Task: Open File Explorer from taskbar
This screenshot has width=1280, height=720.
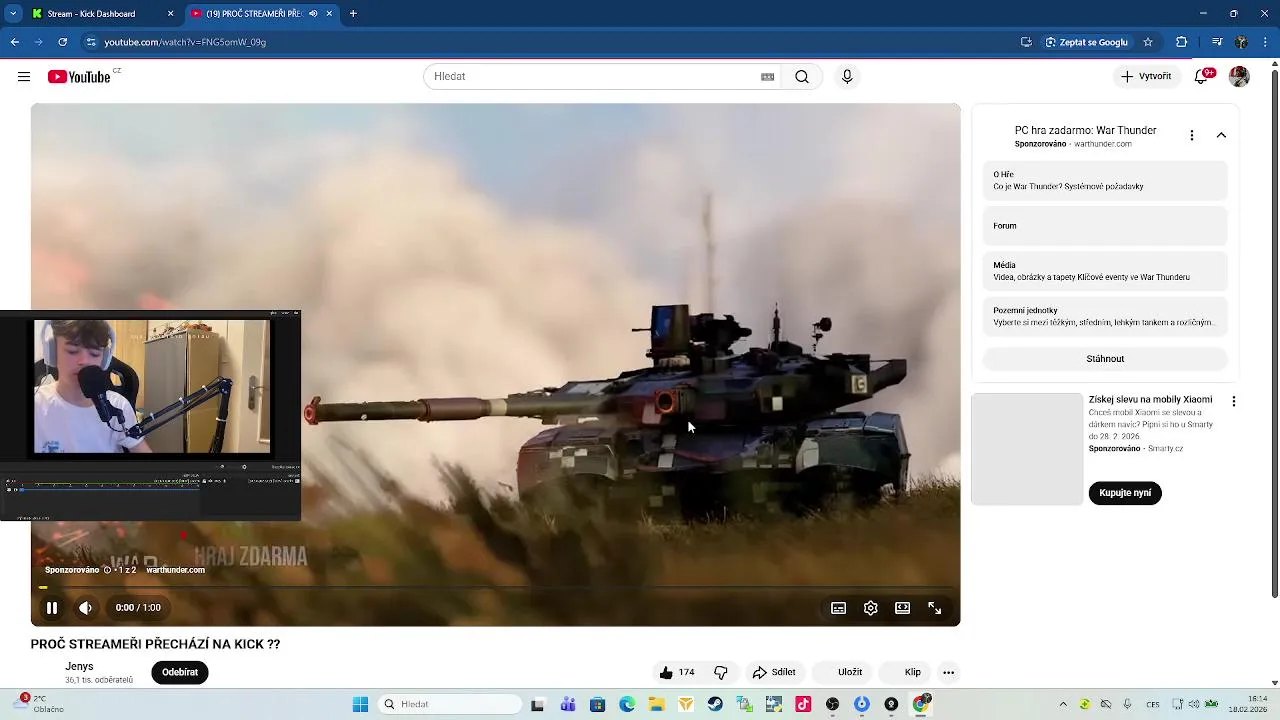Action: point(656,705)
